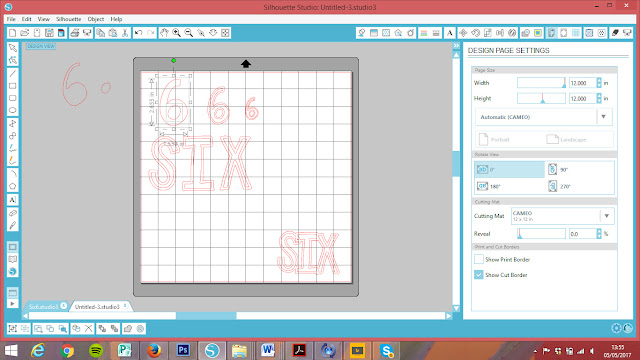The image size is (640, 360).
Task: Enable the Show Print Border checkbox
Action: (479, 259)
